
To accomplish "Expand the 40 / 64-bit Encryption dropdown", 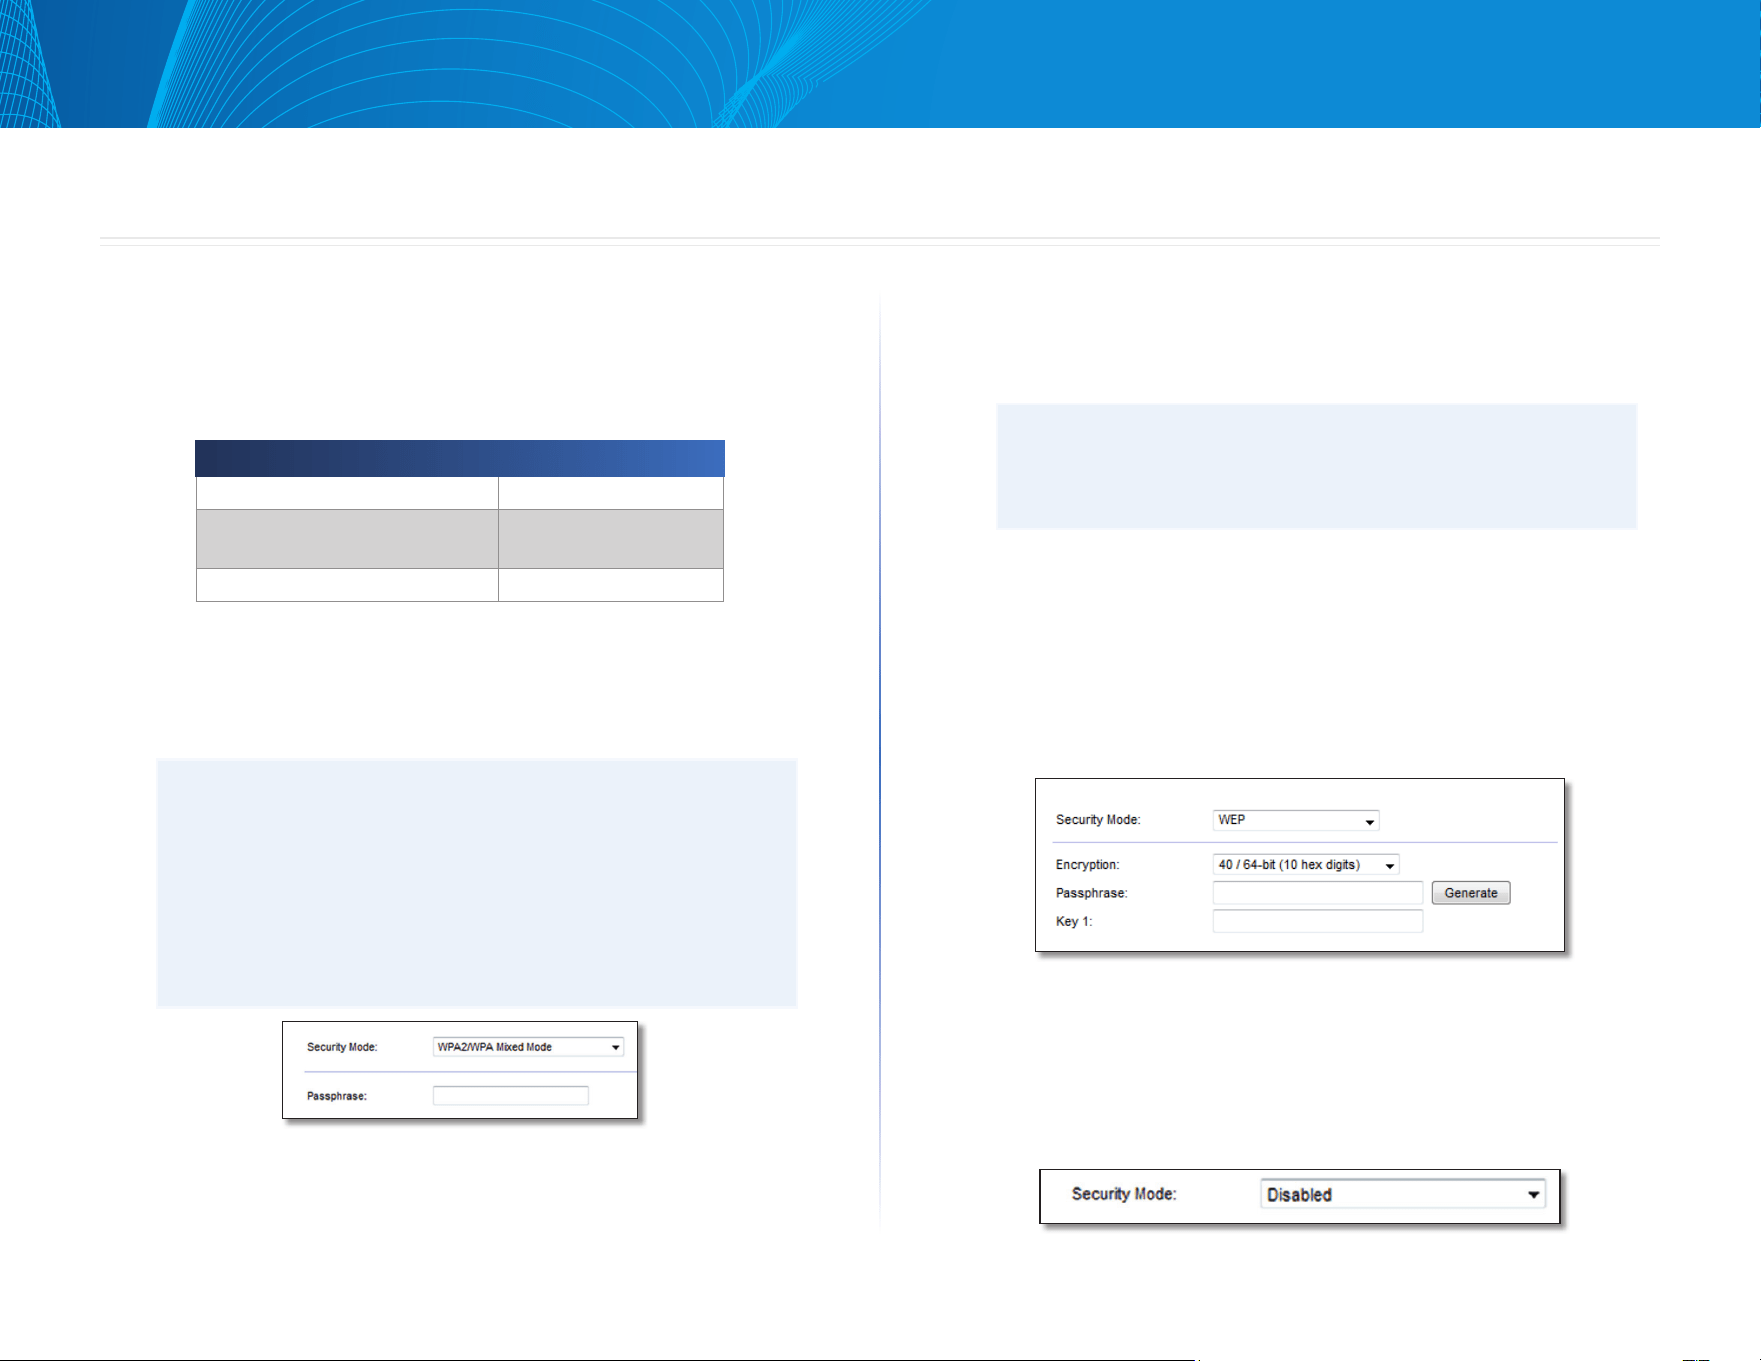I will 1305,865.
